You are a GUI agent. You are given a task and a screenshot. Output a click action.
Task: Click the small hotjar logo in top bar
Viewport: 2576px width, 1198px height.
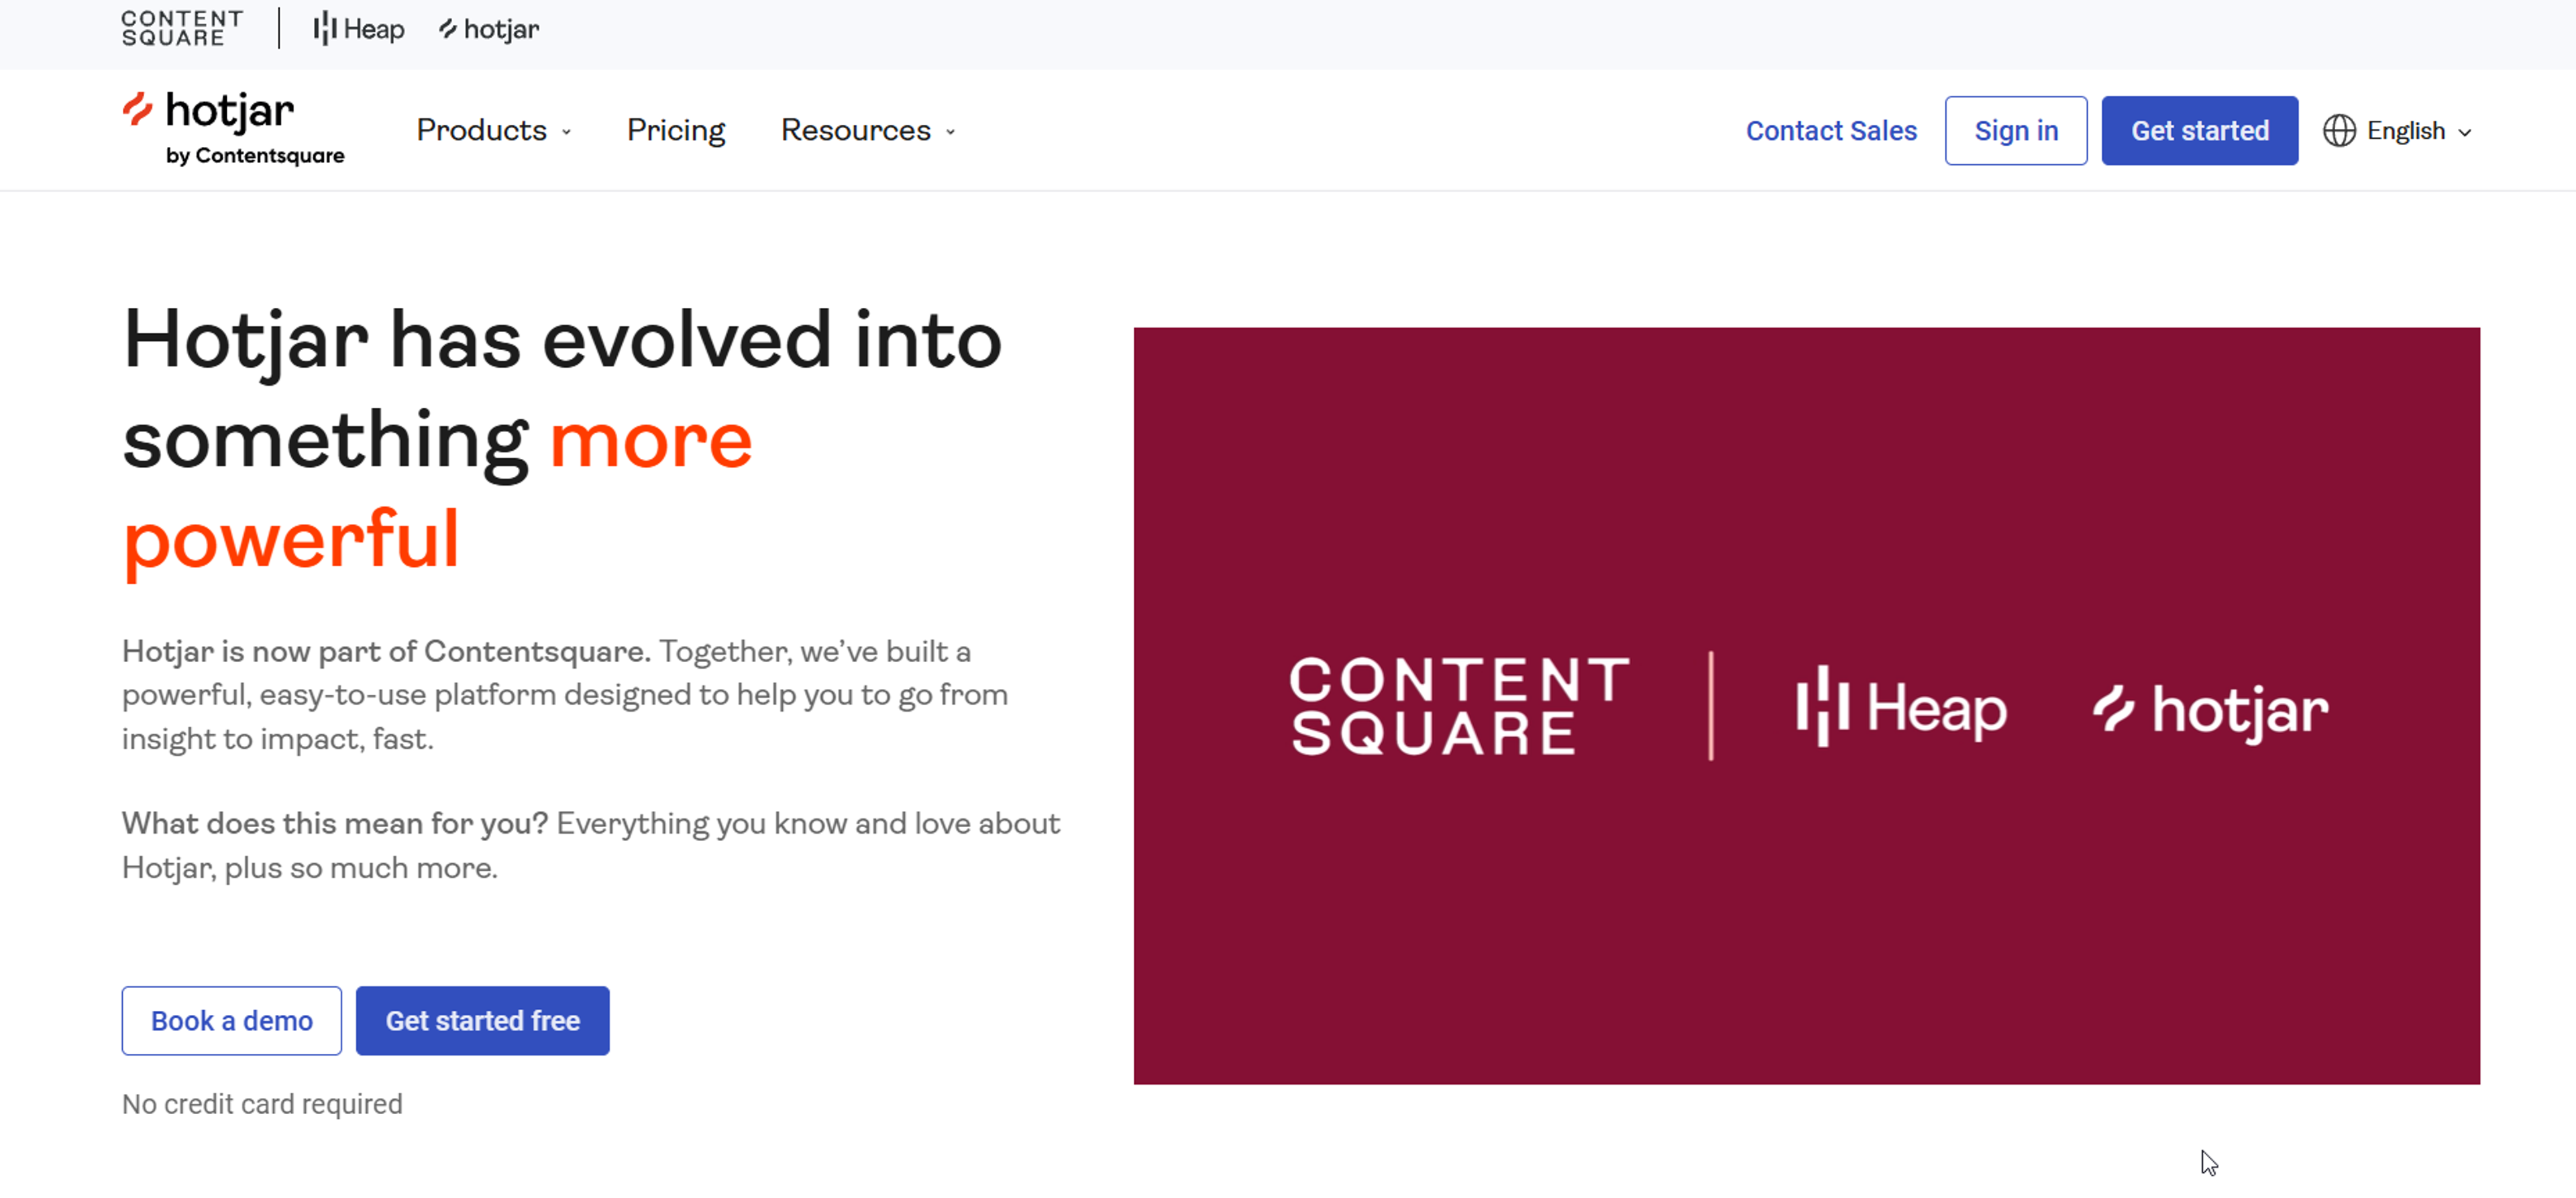tap(489, 29)
